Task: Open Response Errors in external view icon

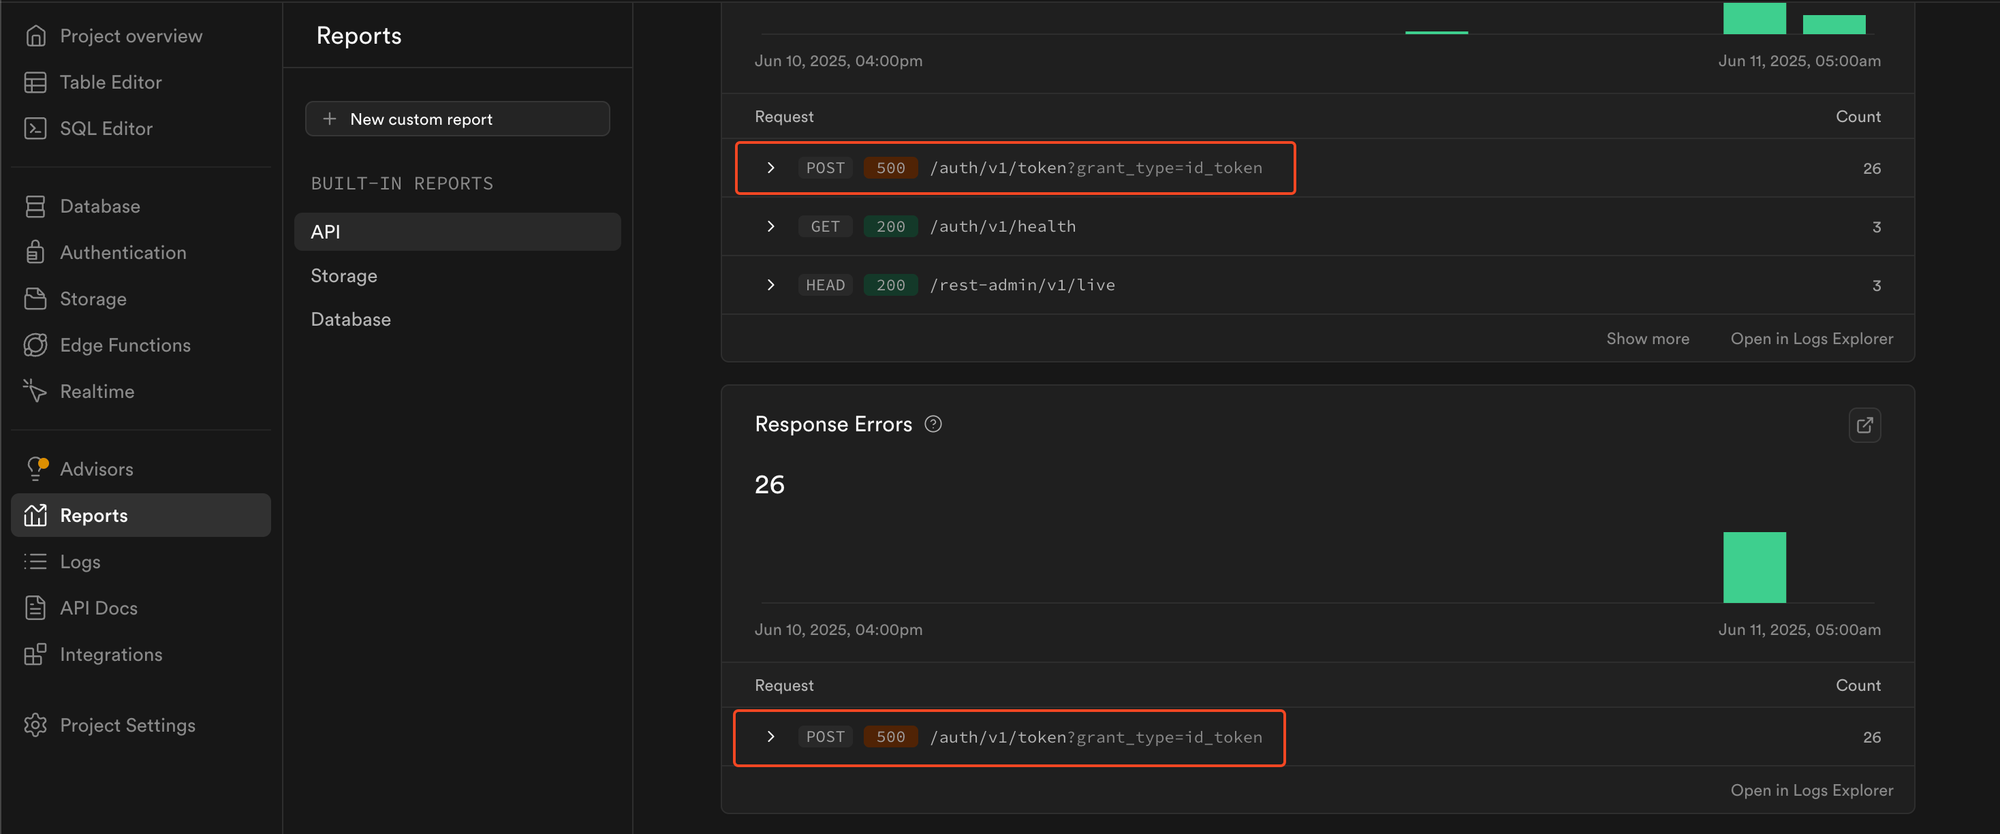Action: (x=1864, y=425)
